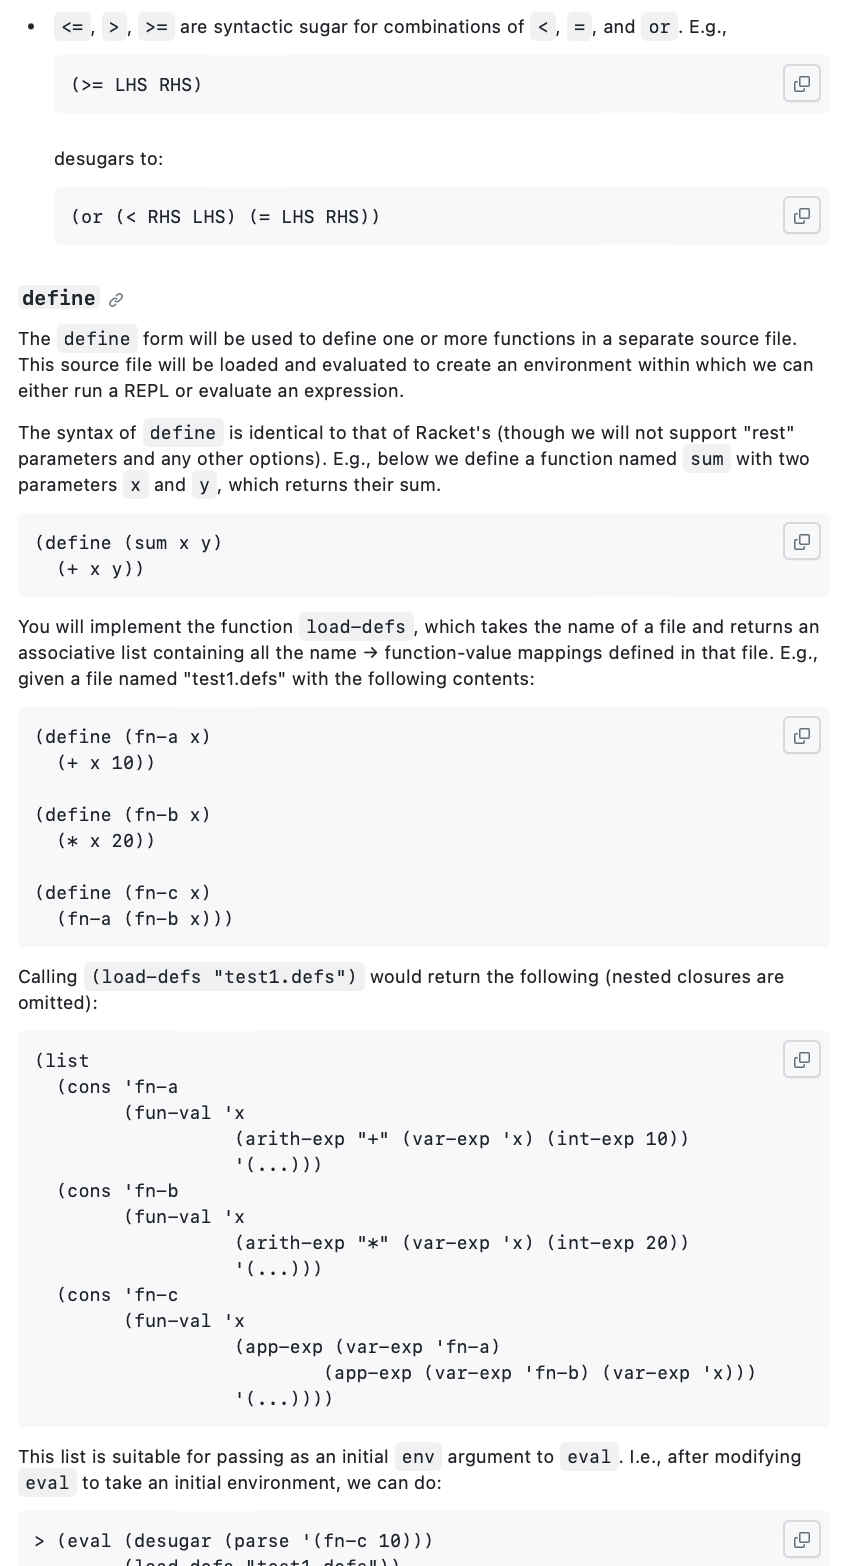Select the "load-defs" inline code mention
This screenshot has height=1566, width=846.
(x=356, y=627)
